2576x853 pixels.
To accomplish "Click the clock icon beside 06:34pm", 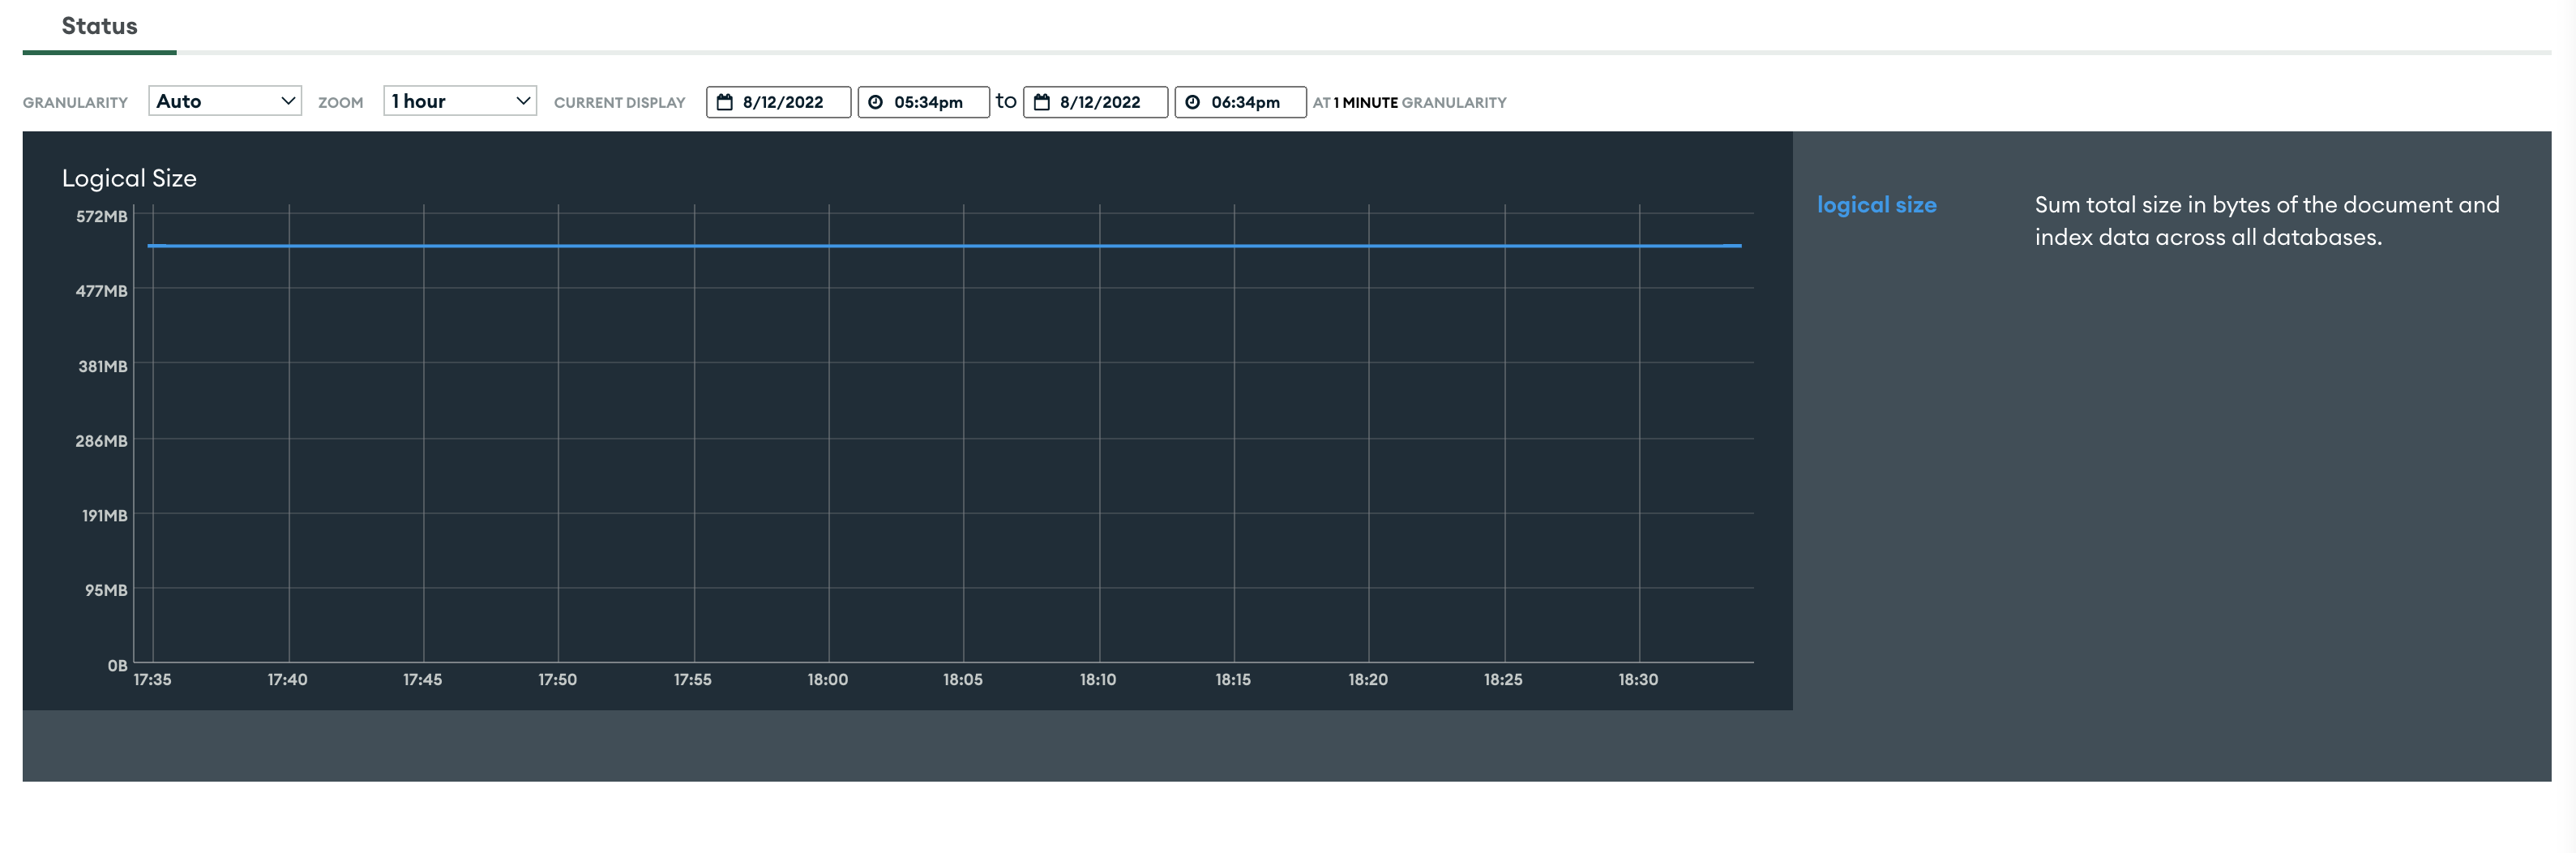I will 1192,102.
